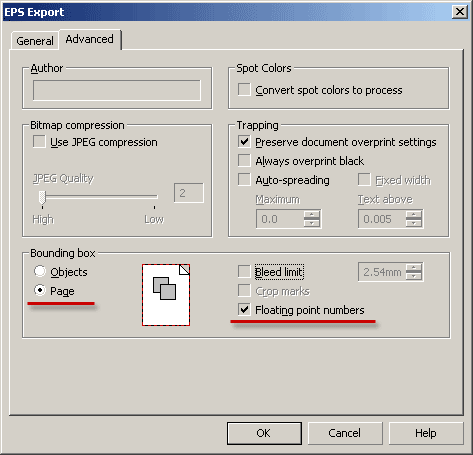Decrease the Text above value with down arrow
Image resolution: width=473 pixels, height=455 pixels.
414,223
